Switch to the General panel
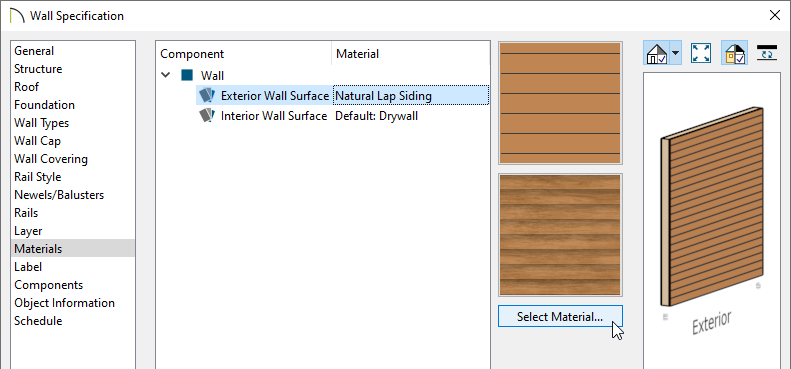 pos(34,50)
